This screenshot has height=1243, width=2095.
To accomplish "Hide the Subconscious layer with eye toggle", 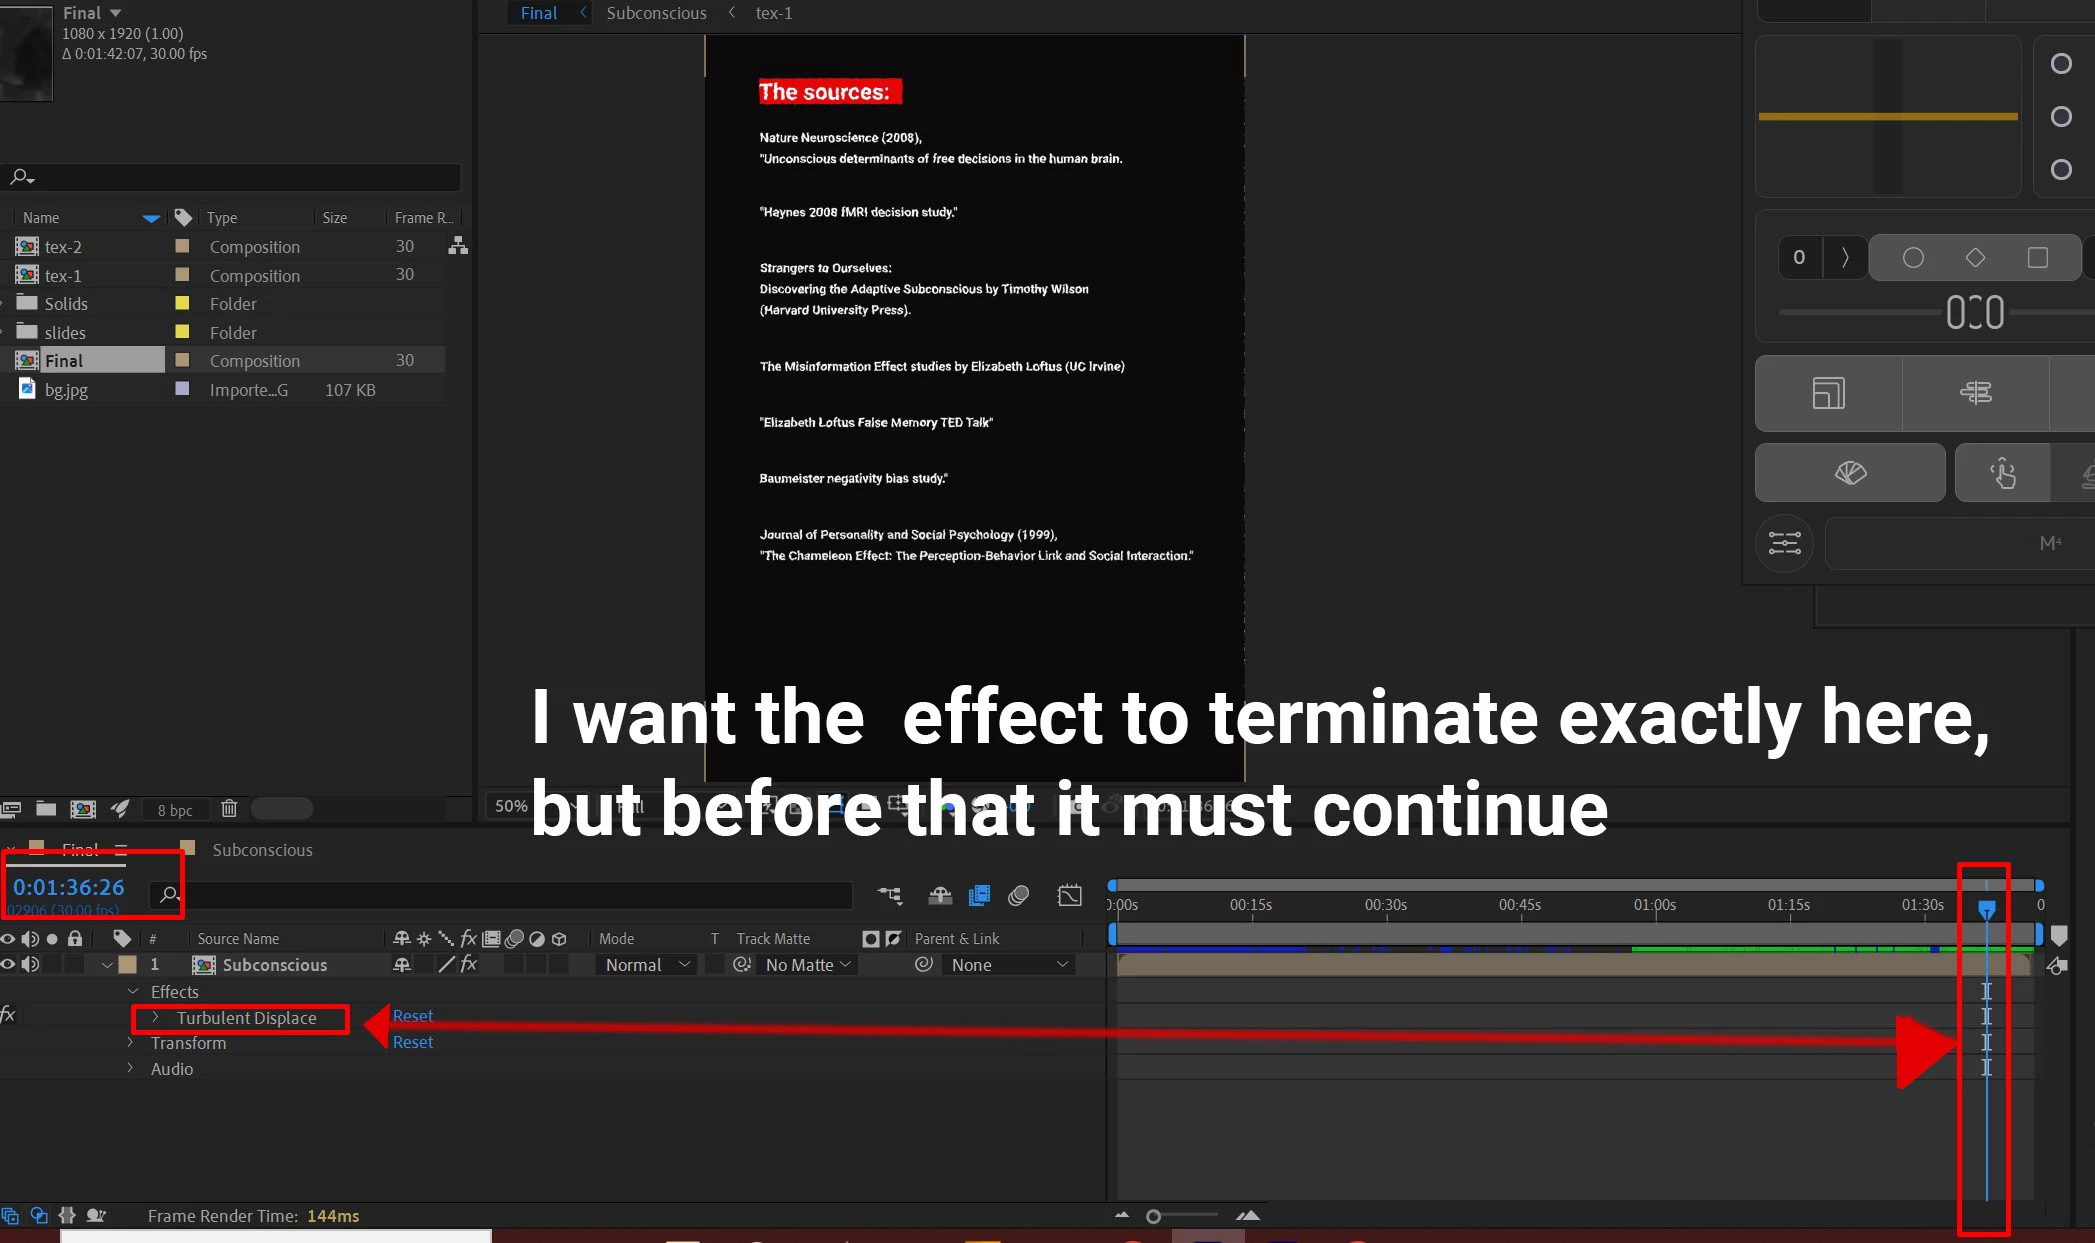I will 8,965.
